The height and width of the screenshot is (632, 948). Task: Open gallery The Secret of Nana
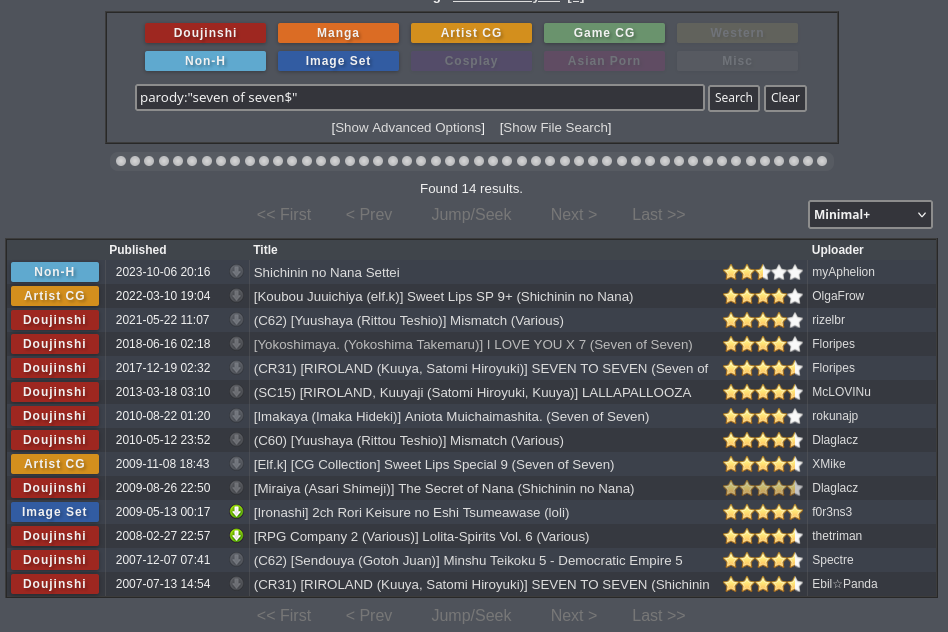pos(444,489)
